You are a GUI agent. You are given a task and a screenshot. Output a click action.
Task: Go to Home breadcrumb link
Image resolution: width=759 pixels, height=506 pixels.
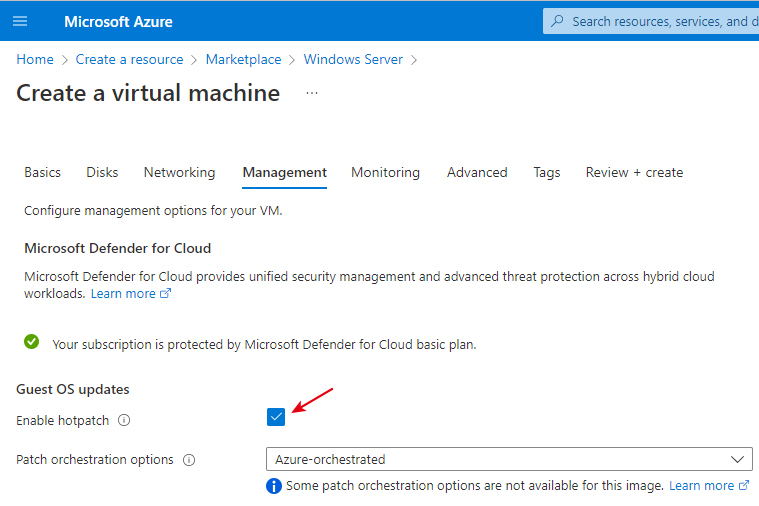pyautogui.click(x=35, y=60)
